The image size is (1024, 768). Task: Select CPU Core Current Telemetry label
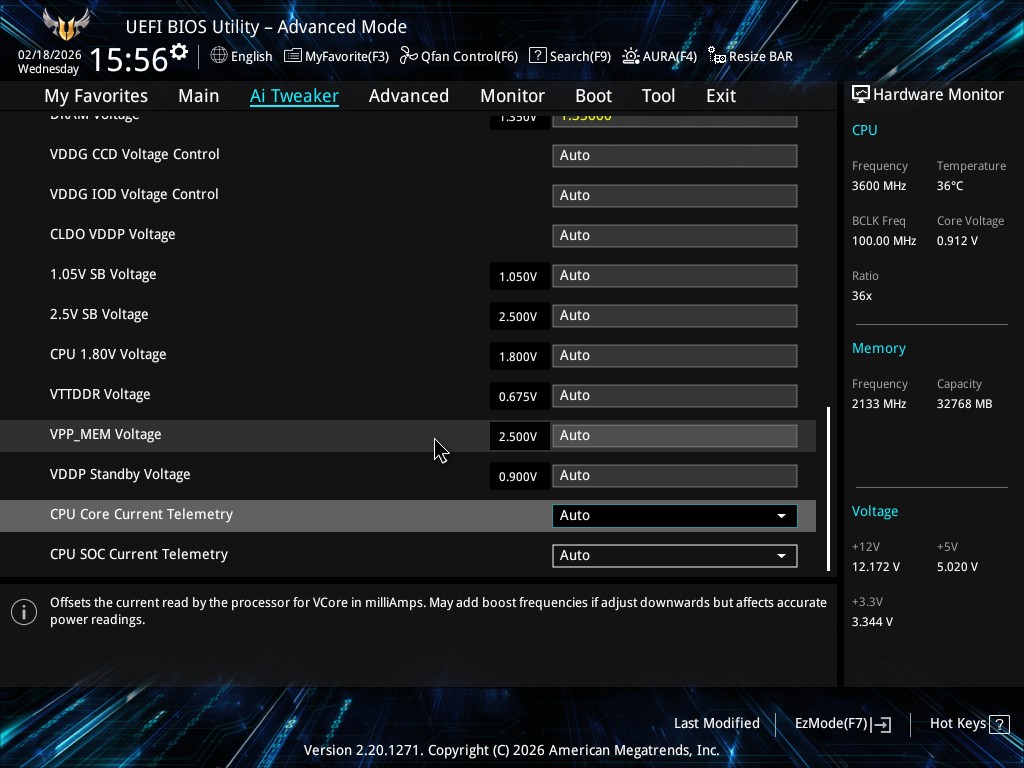(141, 514)
